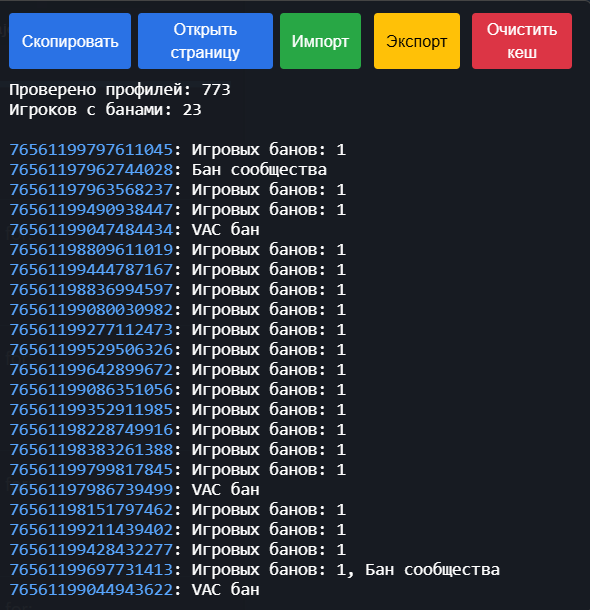
Task: Open profile link 76561199086351056
Action: [91, 390]
